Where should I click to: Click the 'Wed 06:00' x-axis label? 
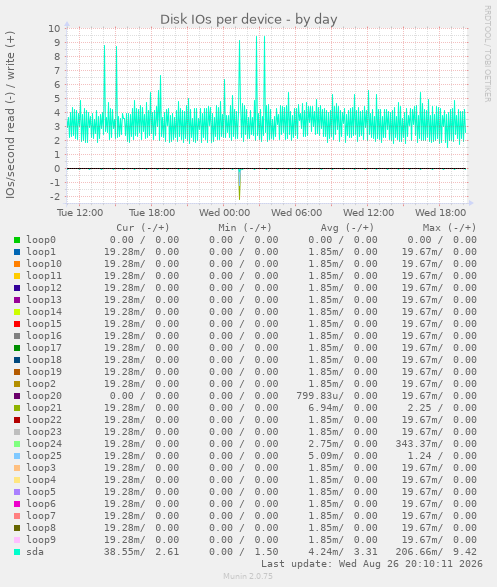click(x=296, y=213)
